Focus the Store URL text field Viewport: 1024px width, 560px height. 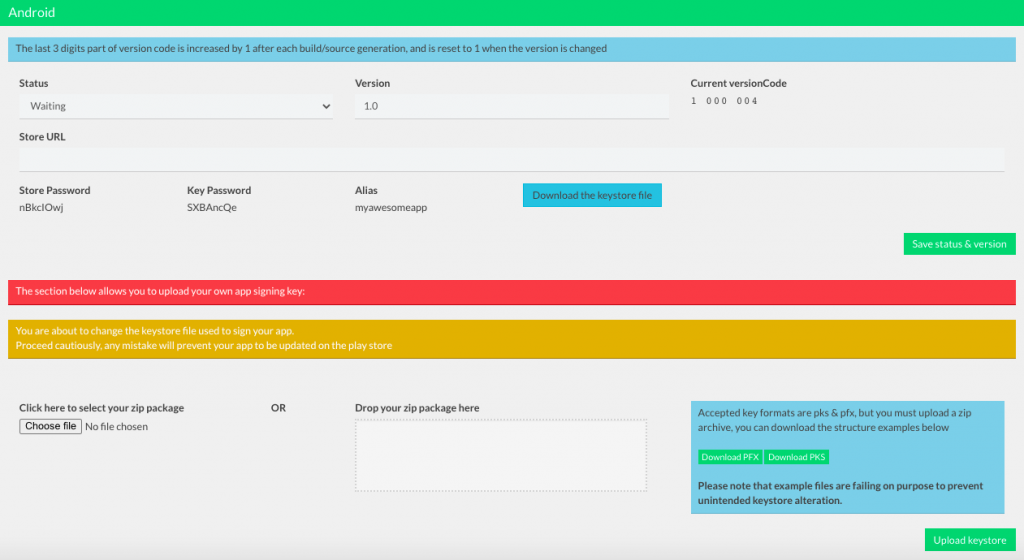pyautogui.click(x=511, y=159)
